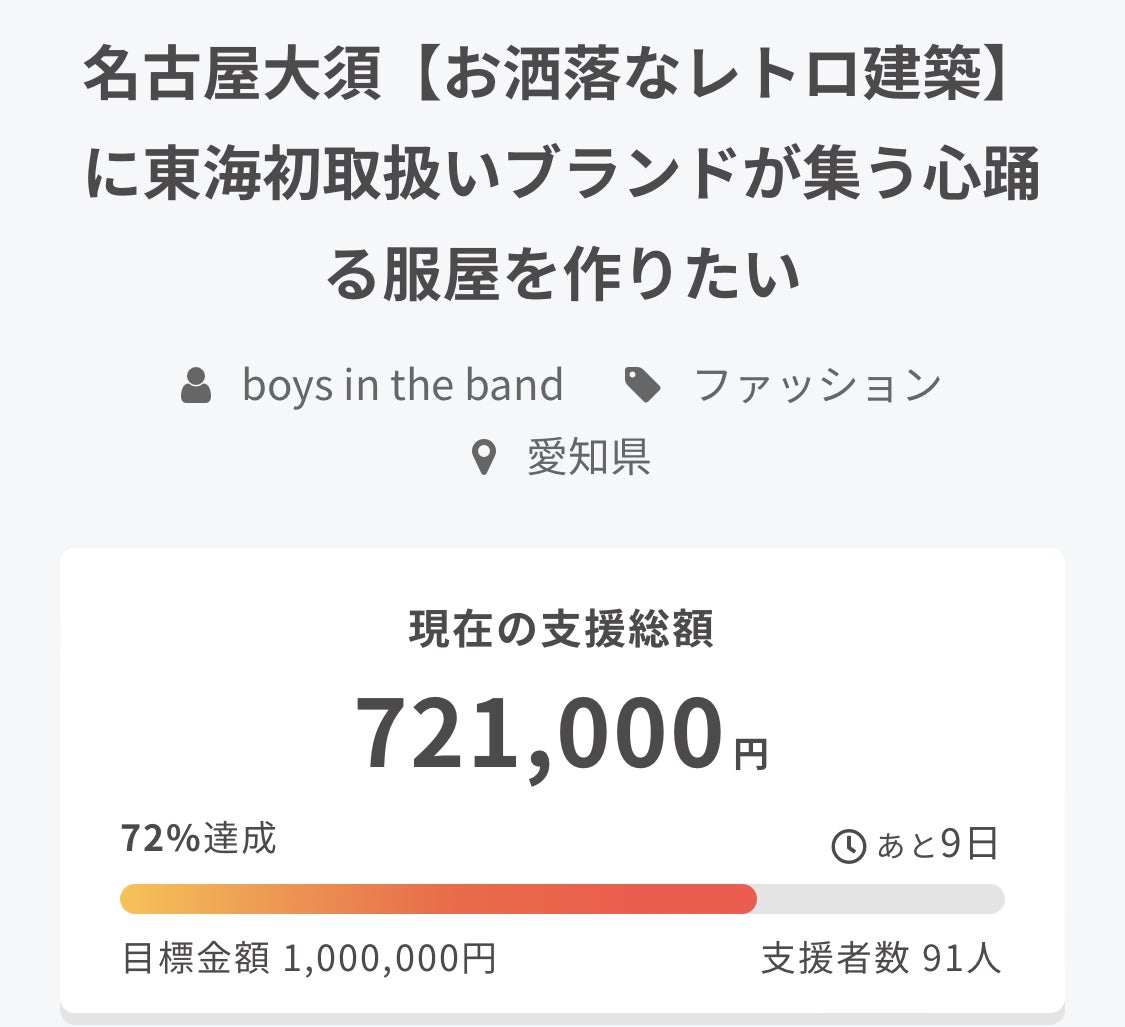
Task: Click the person icon beside boys in the band
Action: pyautogui.click(x=196, y=386)
